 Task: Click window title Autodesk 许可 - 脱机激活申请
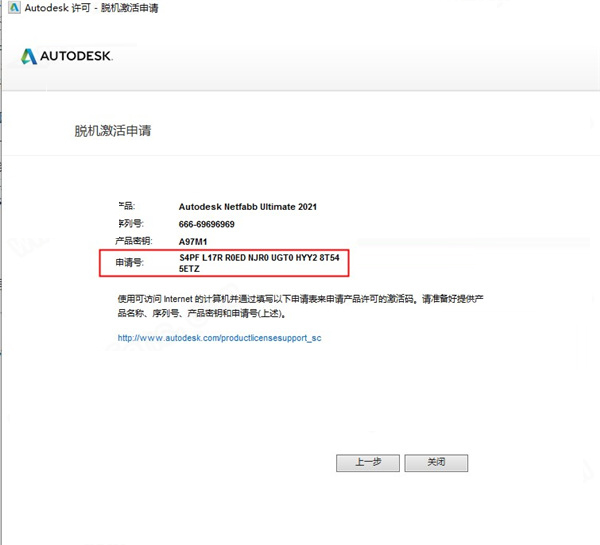(91, 8)
